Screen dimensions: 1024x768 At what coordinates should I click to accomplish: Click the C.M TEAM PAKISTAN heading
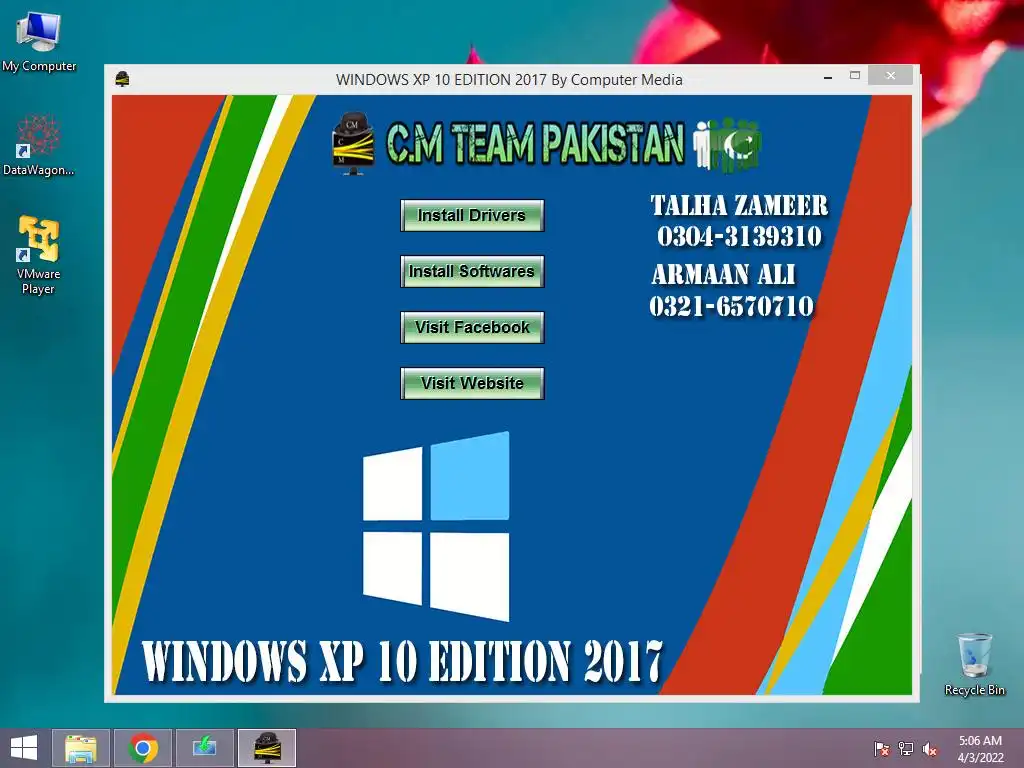coord(535,142)
